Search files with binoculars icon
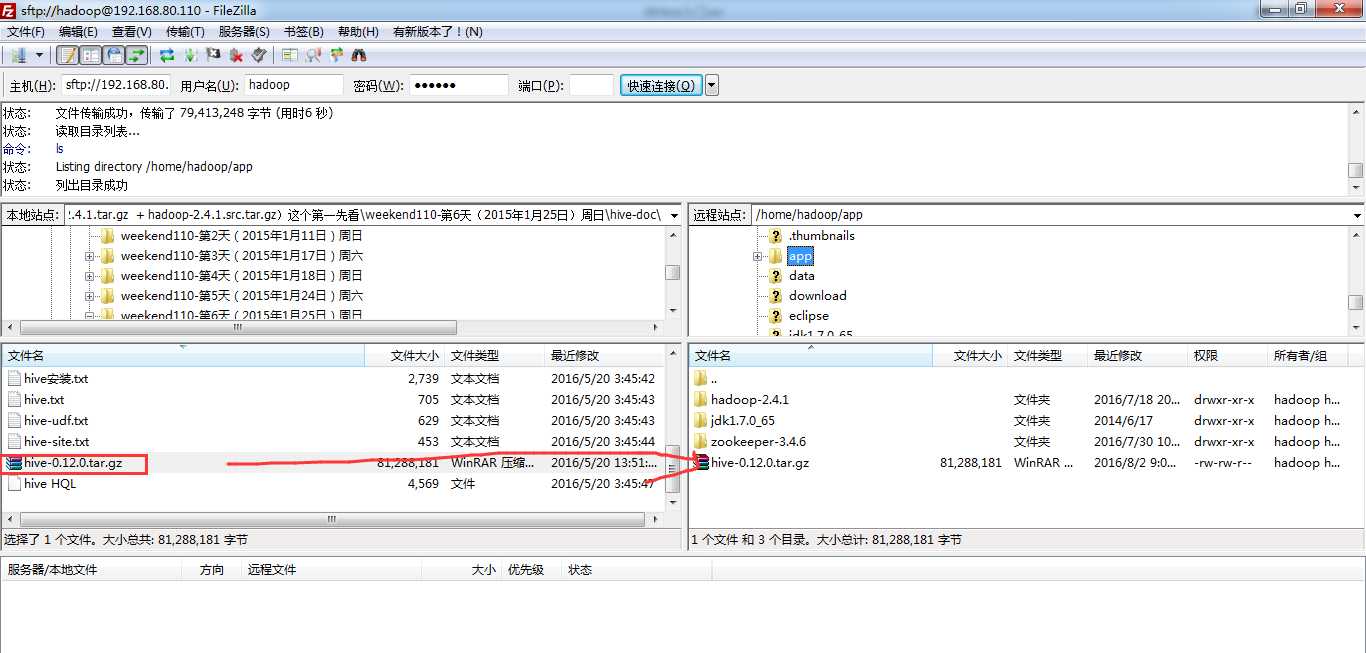This screenshot has height=653, width=1366. coord(359,55)
